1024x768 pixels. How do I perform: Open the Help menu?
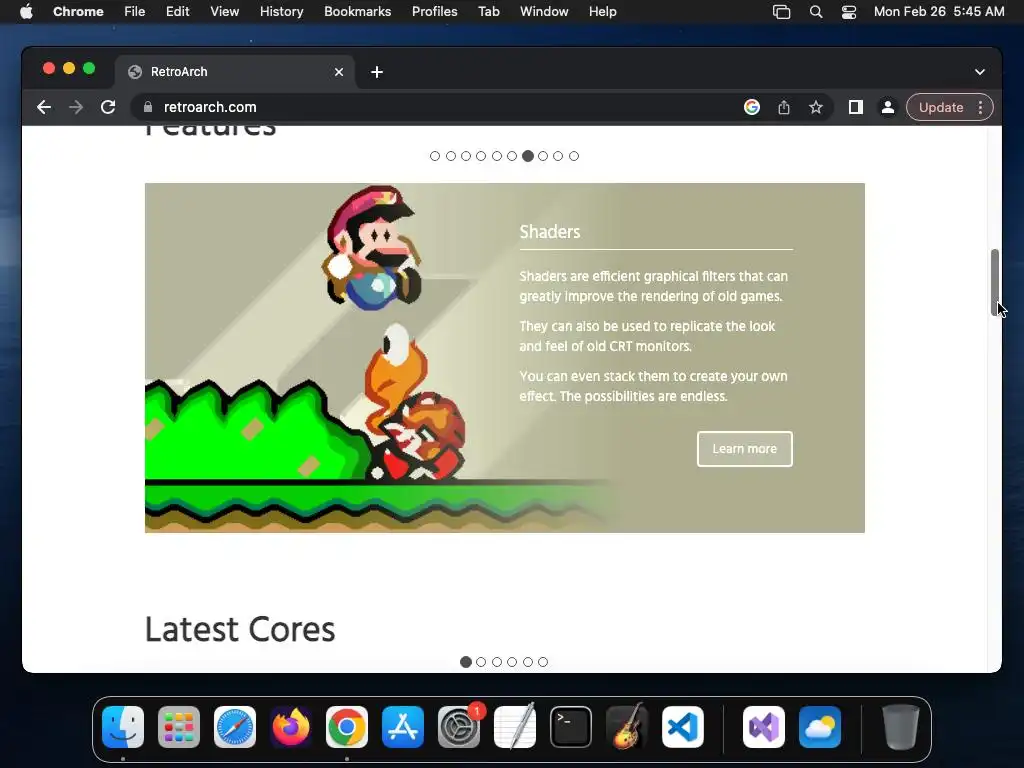click(602, 12)
